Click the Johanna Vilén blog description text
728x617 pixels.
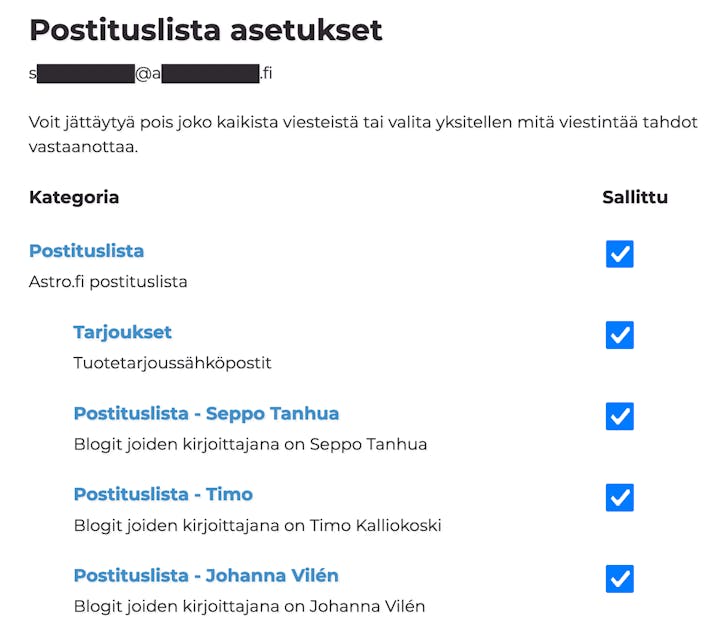[x=249, y=606]
